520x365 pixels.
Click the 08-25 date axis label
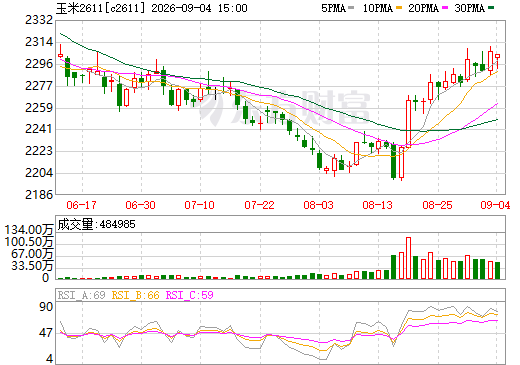point(437,205)
